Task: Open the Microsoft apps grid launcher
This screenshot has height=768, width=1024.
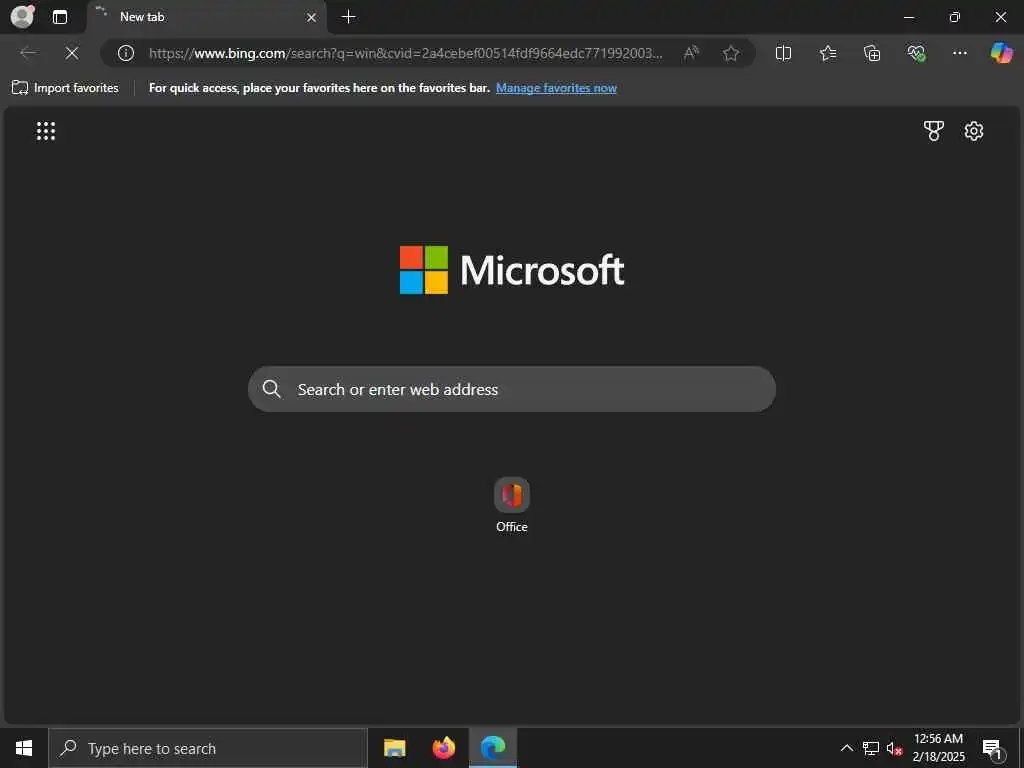Action: (x=46, y=131)
